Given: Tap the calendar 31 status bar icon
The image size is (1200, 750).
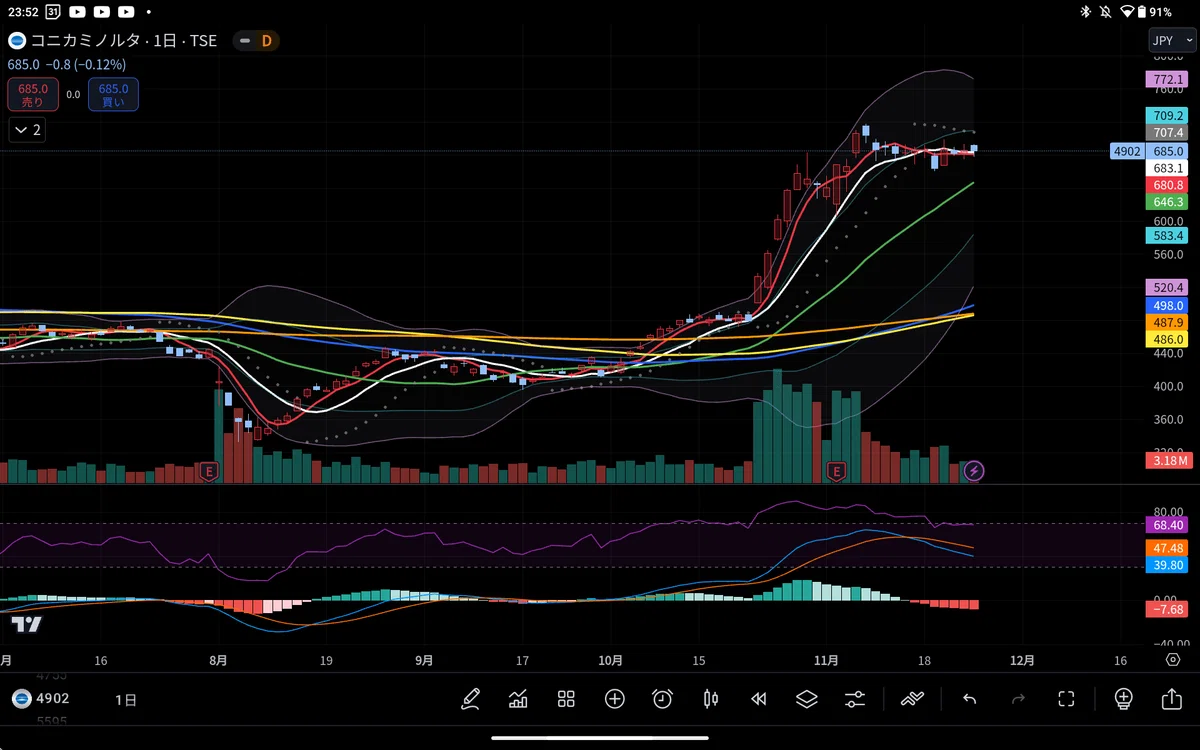Looking at the screenshot, I should coord(52,12).
